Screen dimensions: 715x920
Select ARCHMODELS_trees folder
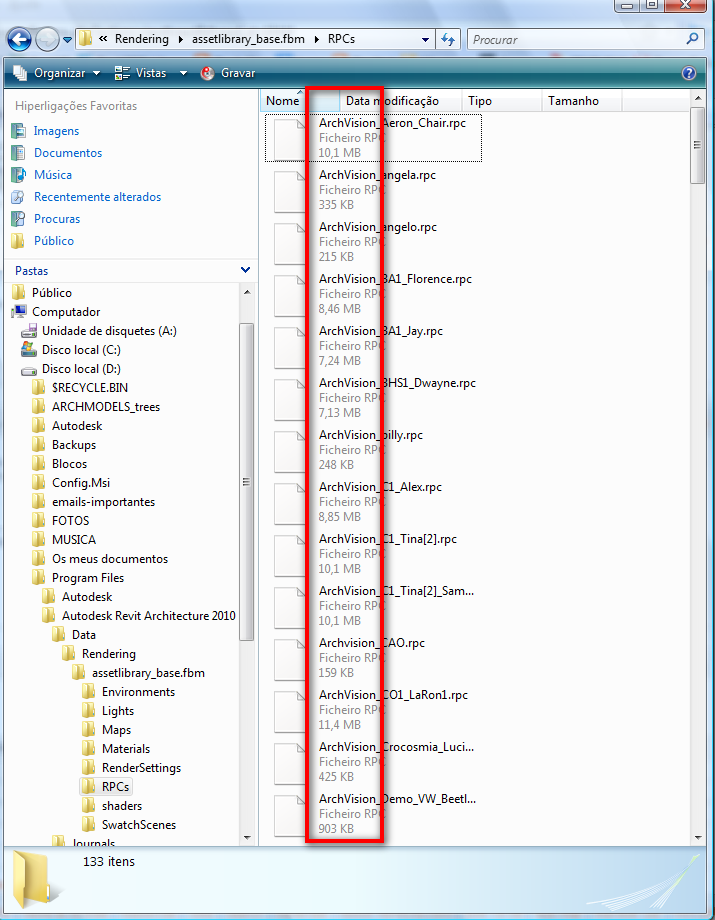tap(106, 407)
